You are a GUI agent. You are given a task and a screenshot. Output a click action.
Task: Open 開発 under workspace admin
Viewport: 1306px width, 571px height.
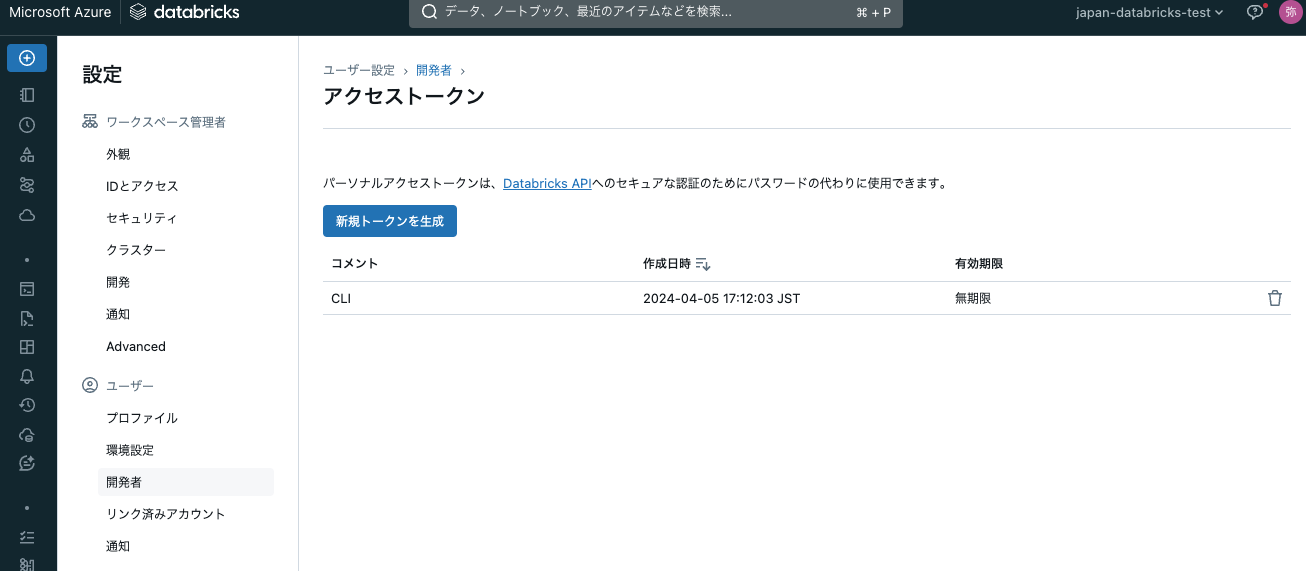118,282
